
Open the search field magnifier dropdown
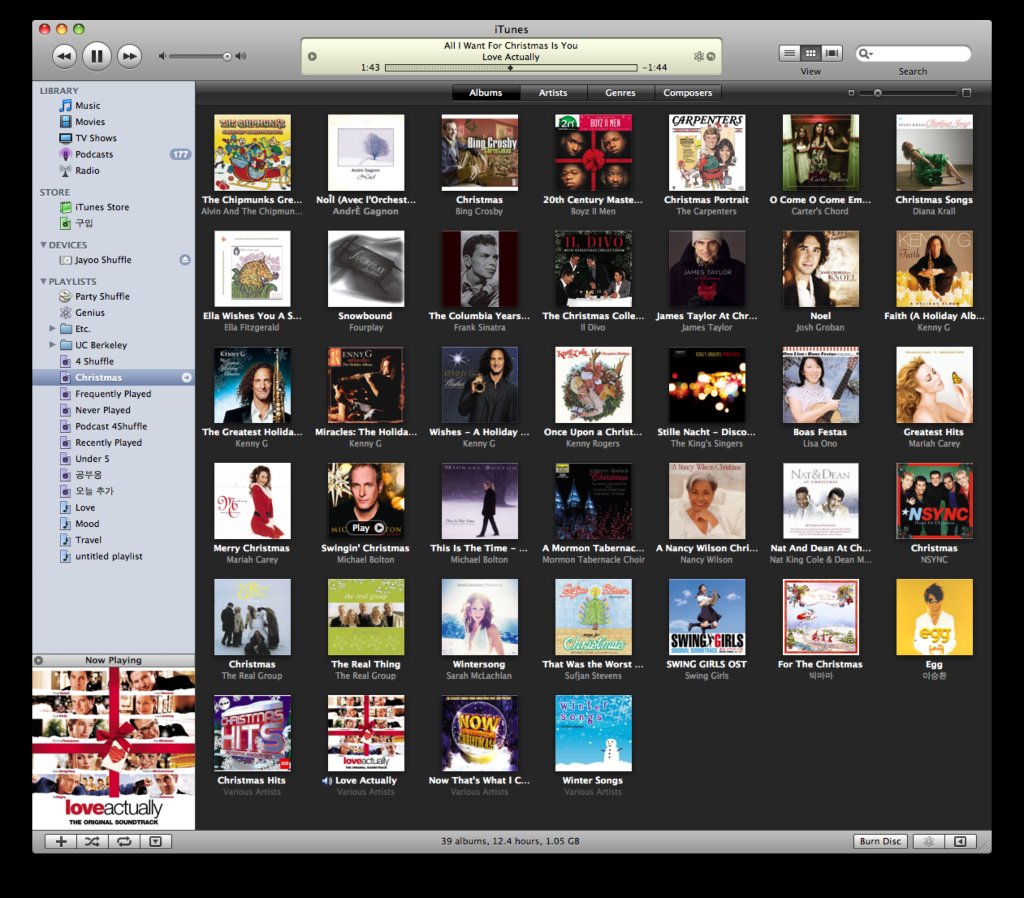(x=866, y=54)
